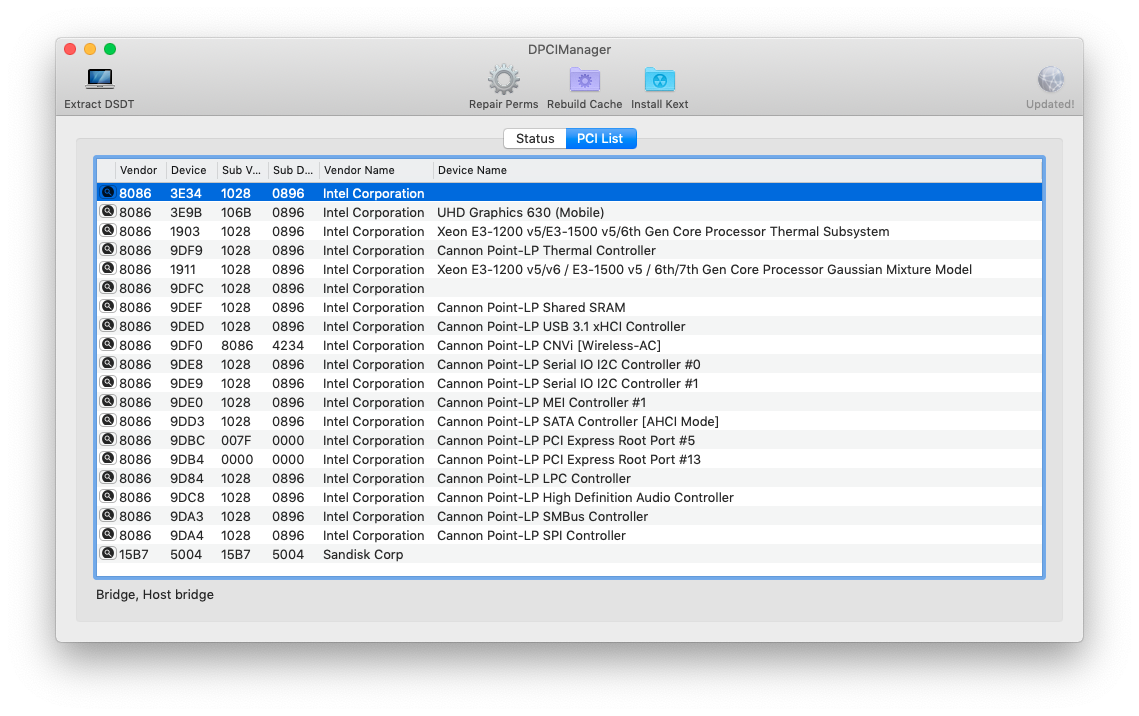Select Cannon Point-LP SPI Controller
Viewport: 1139px width, 716px height.
[531, 535]
